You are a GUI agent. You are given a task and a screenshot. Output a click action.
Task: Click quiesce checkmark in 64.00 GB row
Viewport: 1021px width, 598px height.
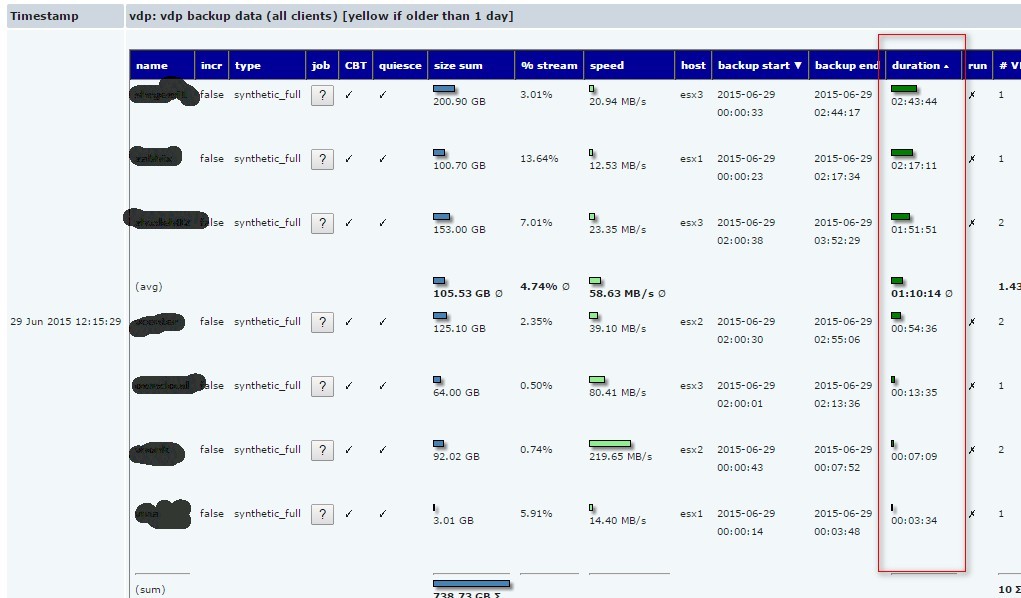[x=382, y=386]
